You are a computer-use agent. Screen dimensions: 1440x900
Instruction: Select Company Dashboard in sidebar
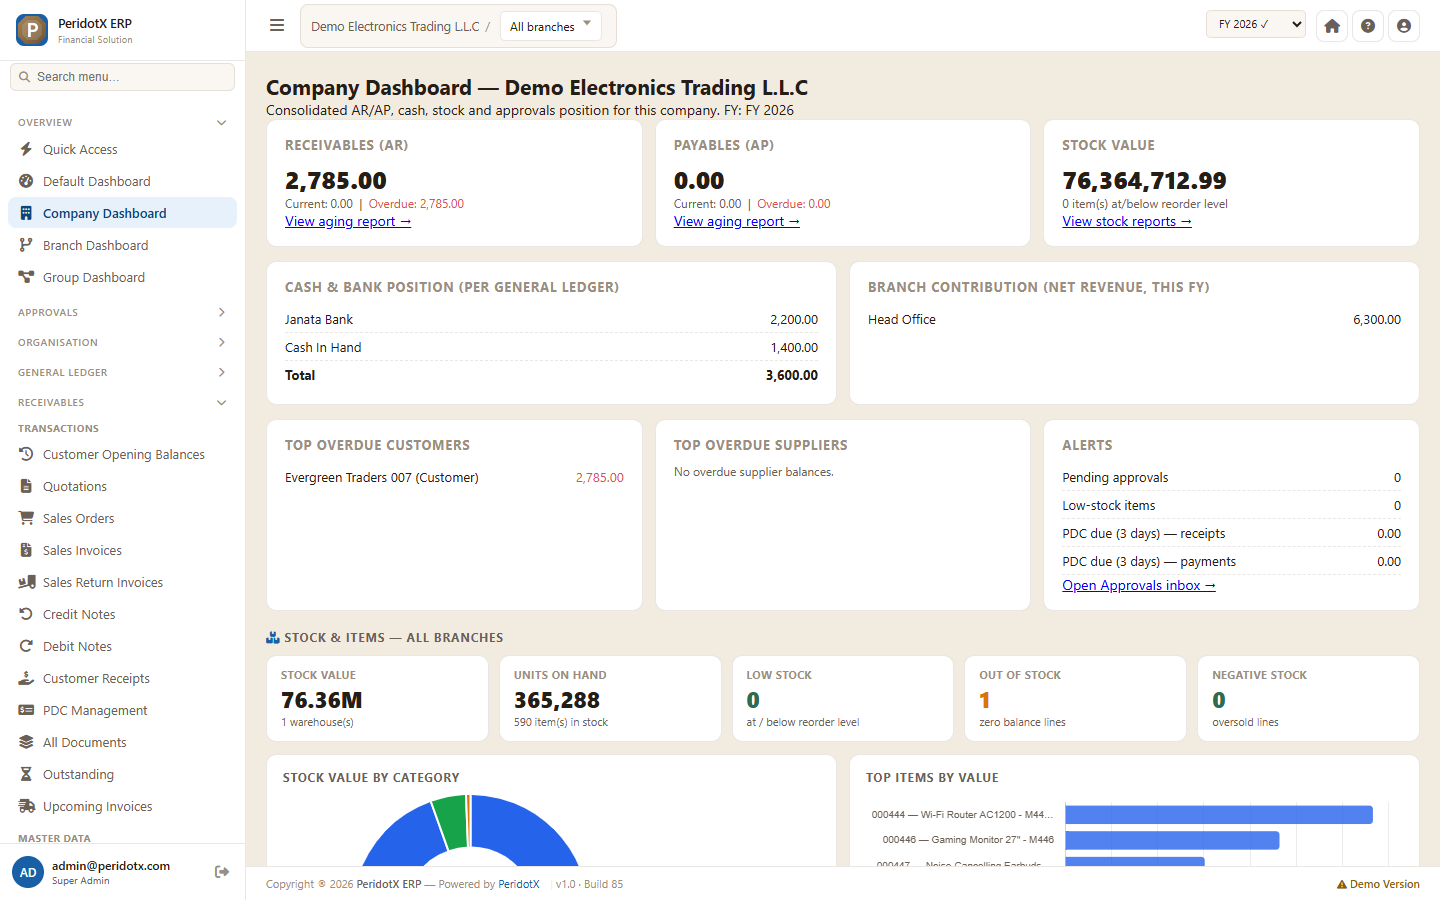[123, 213]
